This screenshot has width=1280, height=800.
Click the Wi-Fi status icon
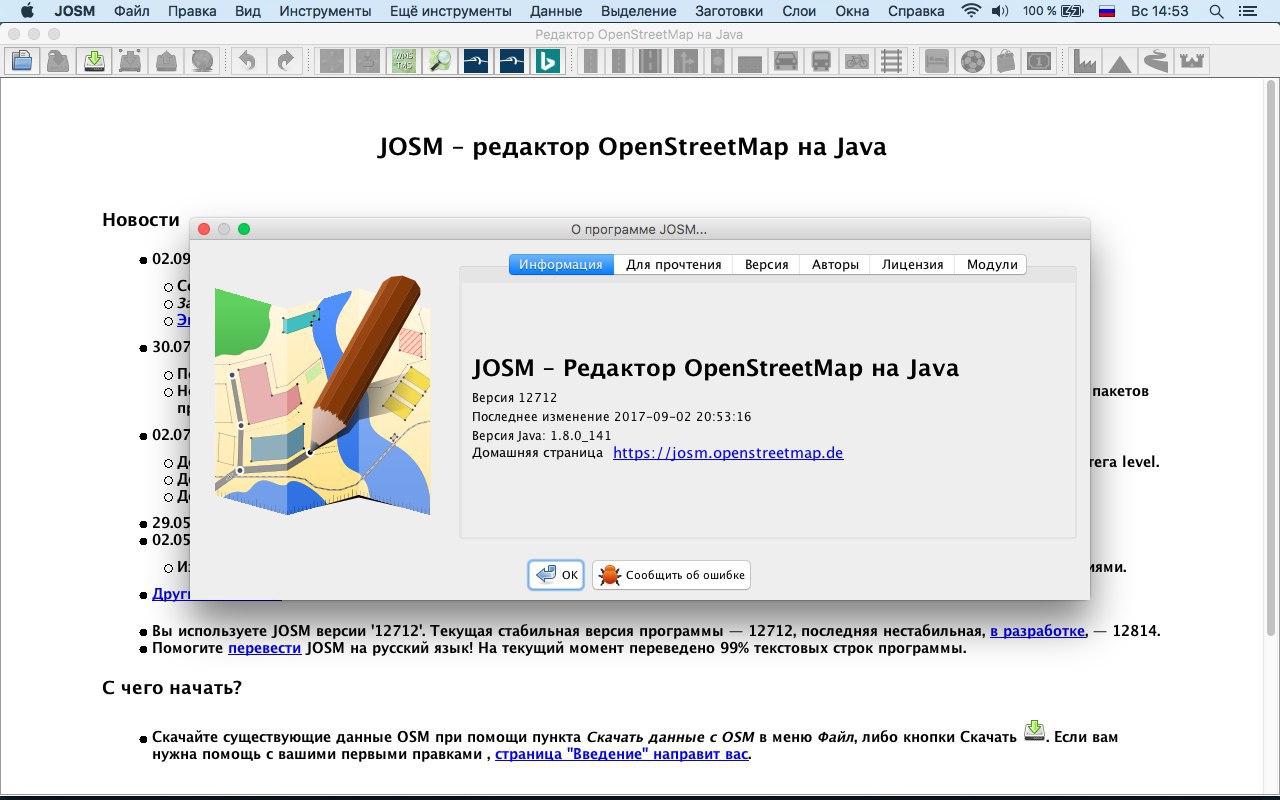point(971,12)
